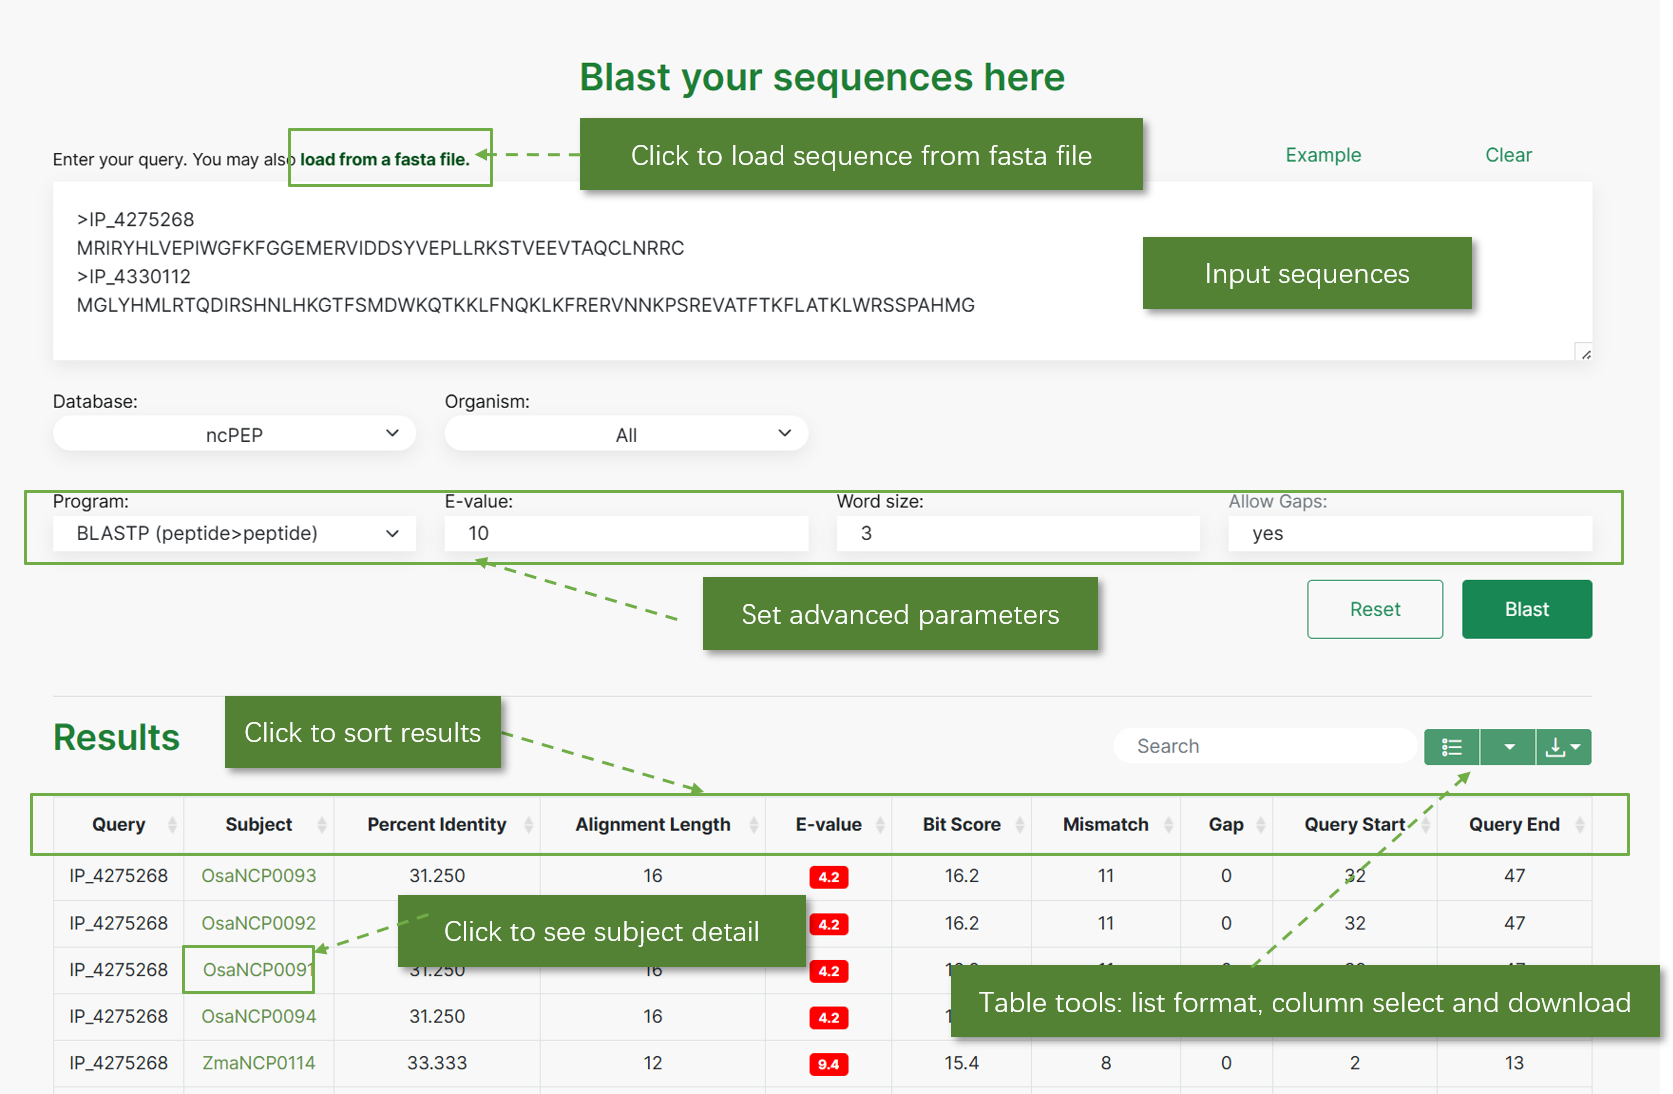Focus the results Search field
The width and height of the screenshot is (1673, 1094).
[1265, 746]
